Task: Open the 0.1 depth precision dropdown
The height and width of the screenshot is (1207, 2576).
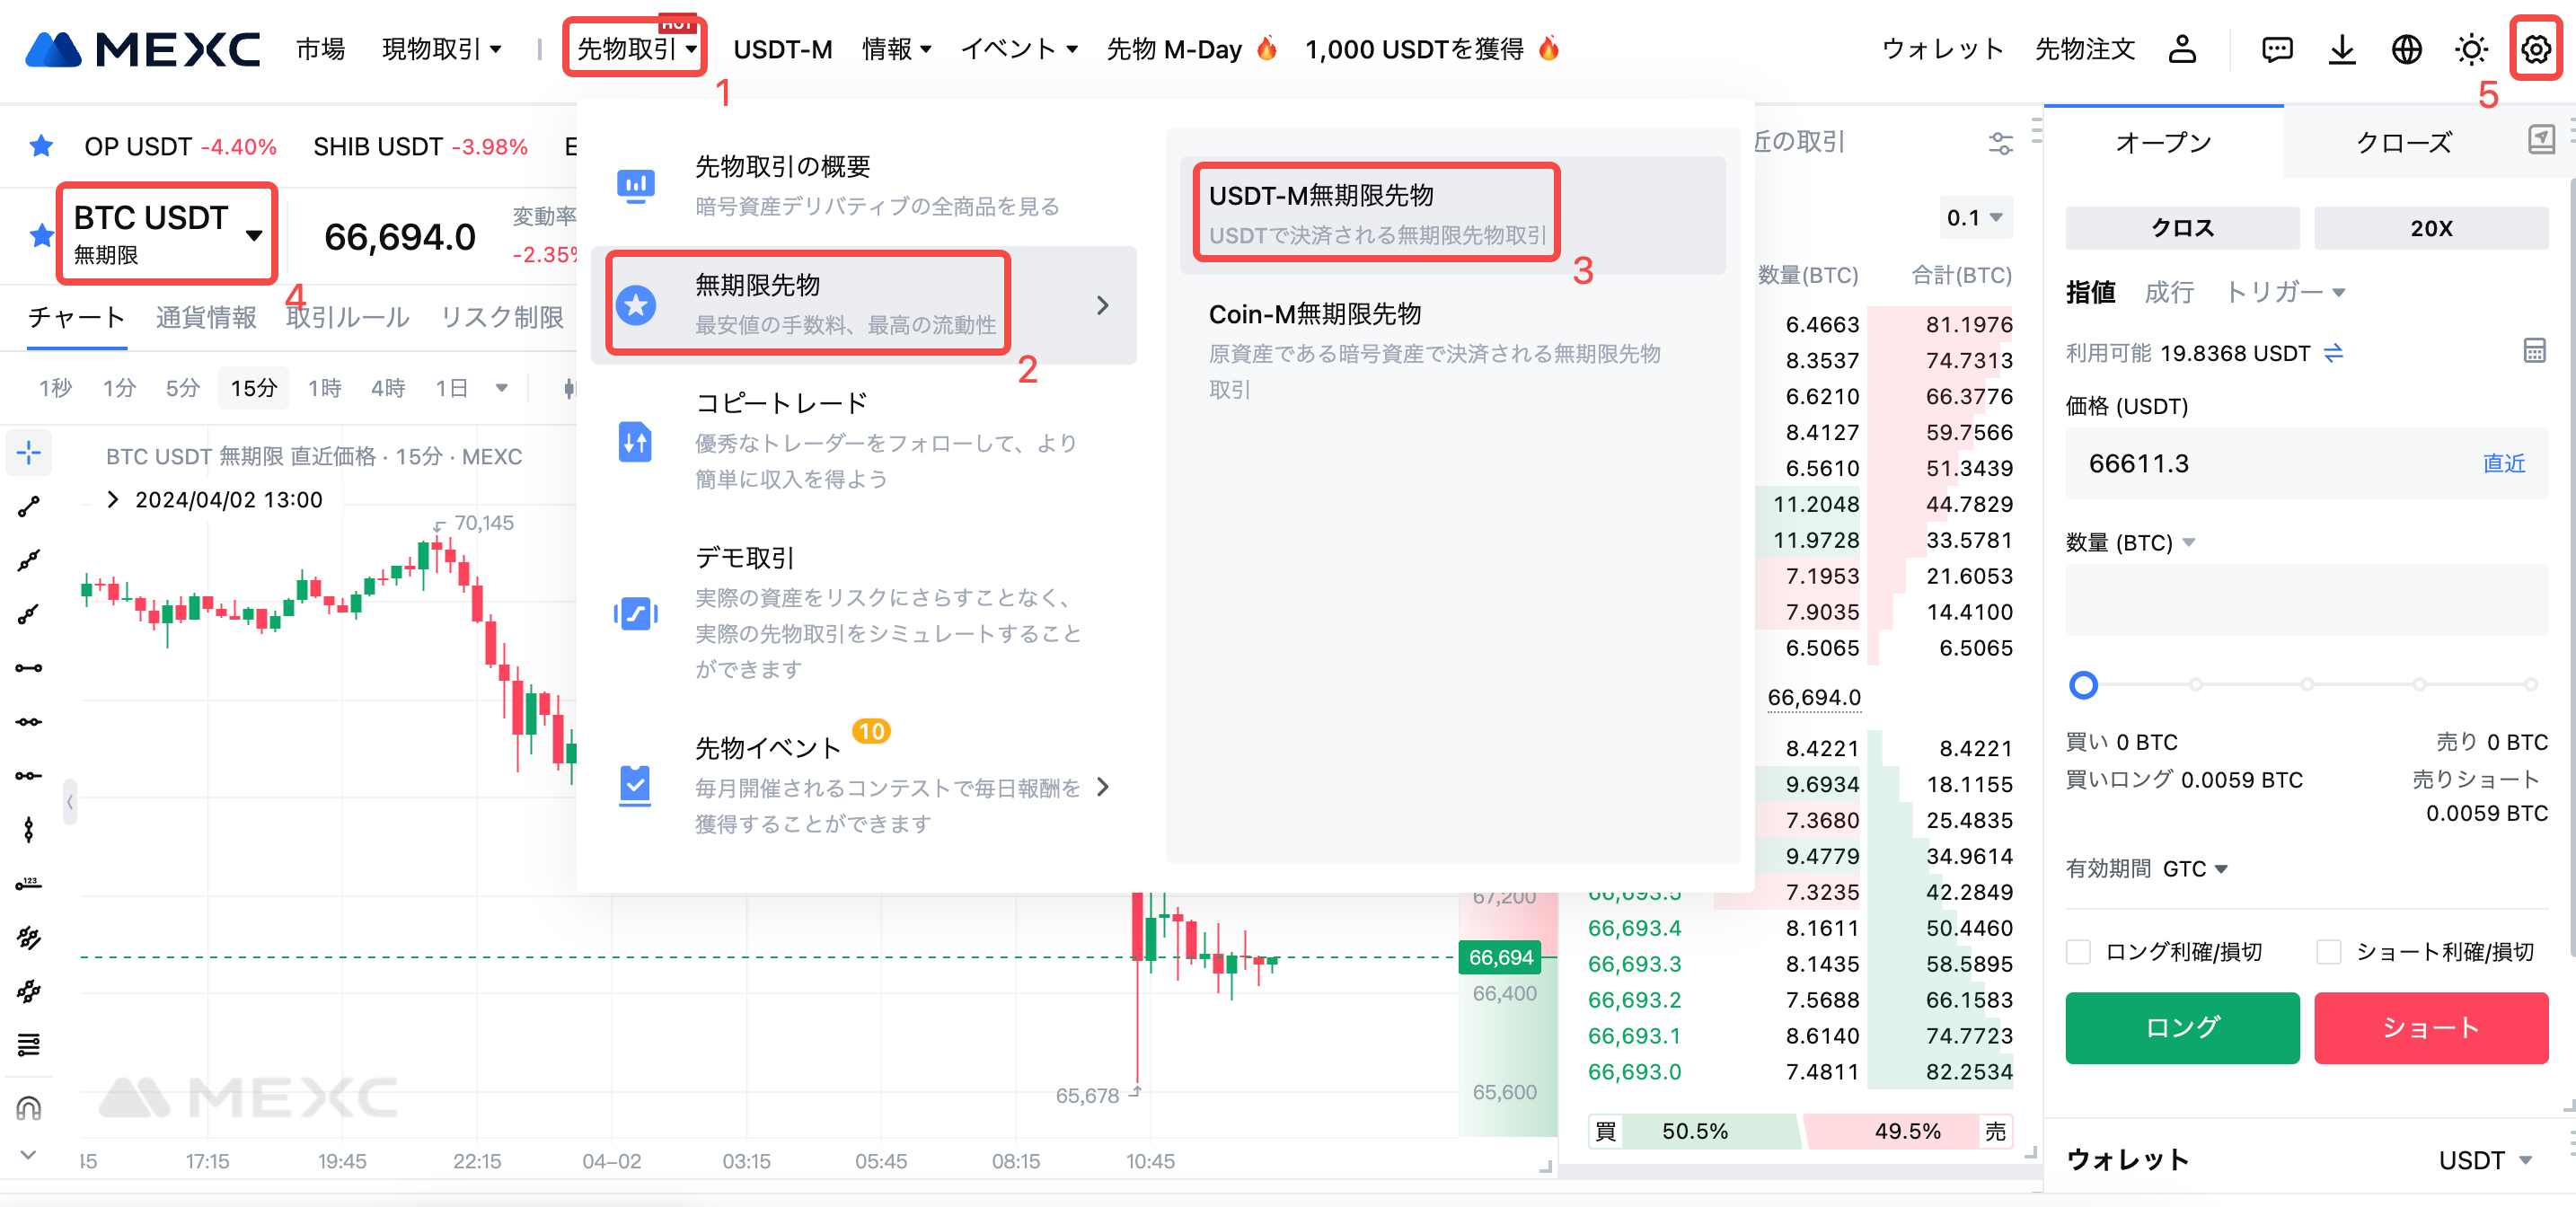Action: click(x=1975, y=217)
